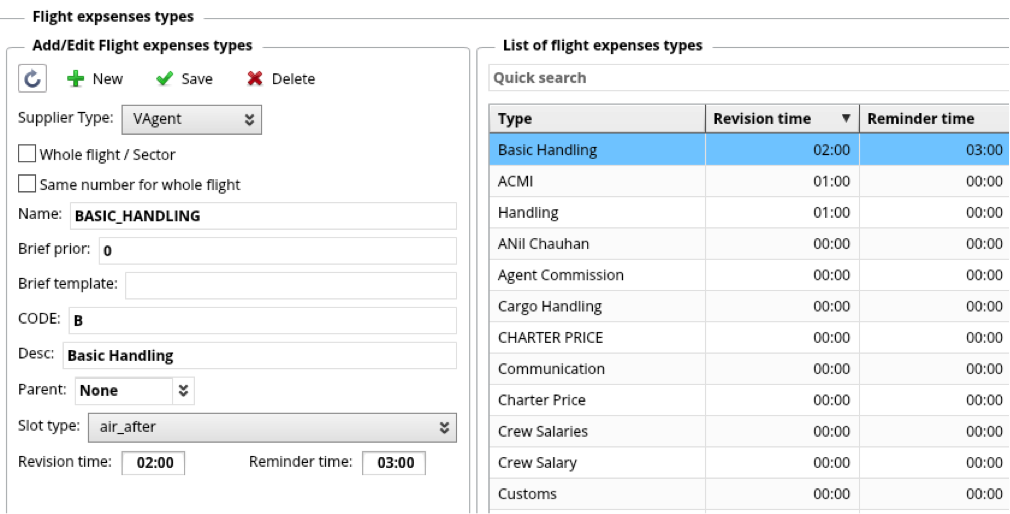Select the ACMI row
Image resolution: width=1010 pixels, height=514 pixels.
(x=596, y=181)
